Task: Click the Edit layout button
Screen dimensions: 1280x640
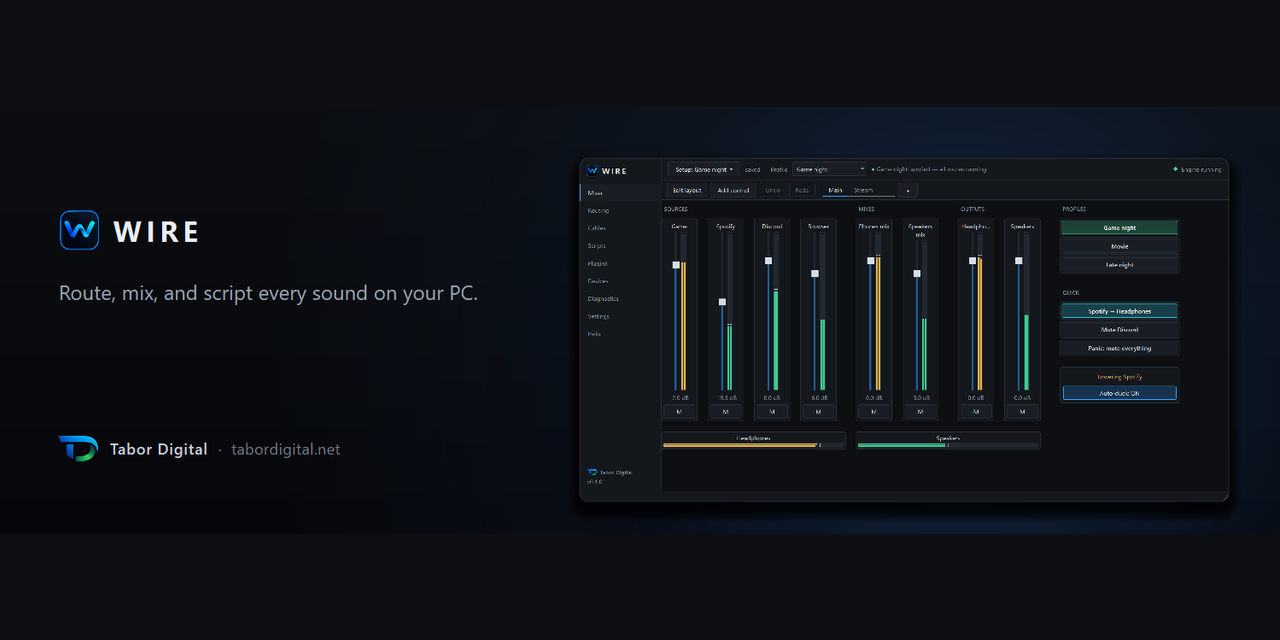Action: coord(687,190)
